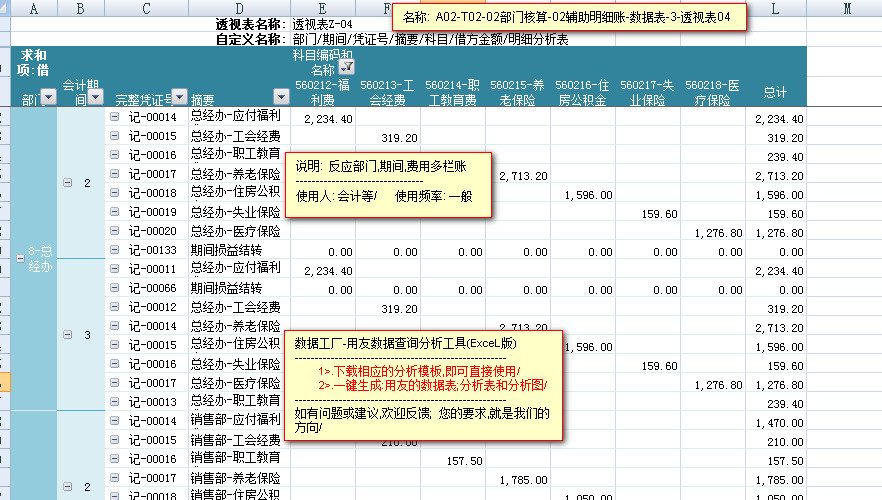Click the 总计 column header cell

tap(775, 92)
